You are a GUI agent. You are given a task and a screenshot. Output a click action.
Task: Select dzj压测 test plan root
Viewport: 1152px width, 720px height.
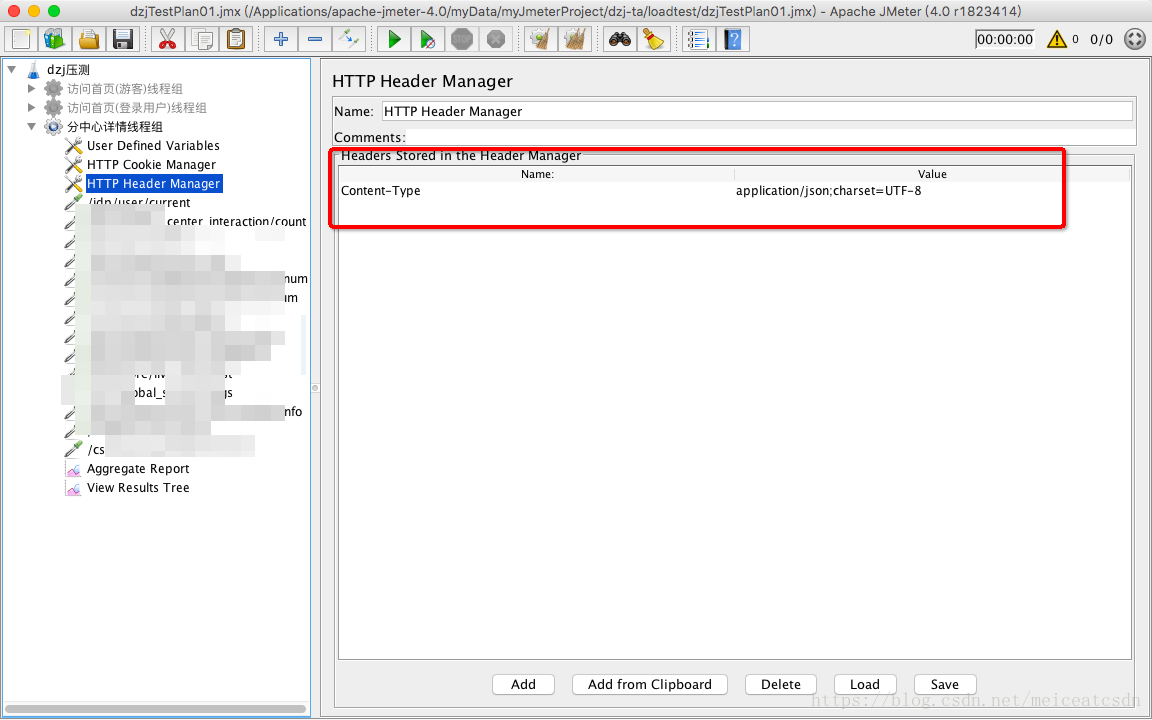68,70
